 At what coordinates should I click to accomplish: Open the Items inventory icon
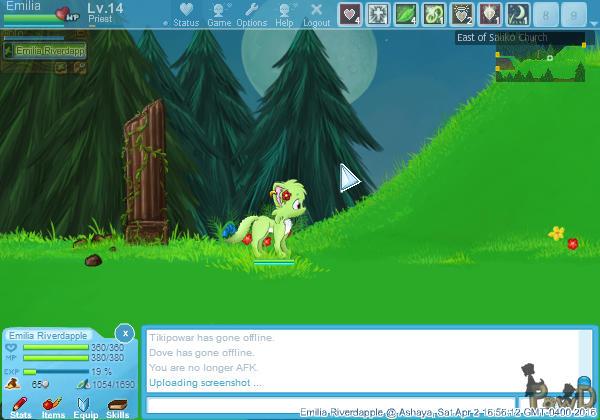click(53, 404)
